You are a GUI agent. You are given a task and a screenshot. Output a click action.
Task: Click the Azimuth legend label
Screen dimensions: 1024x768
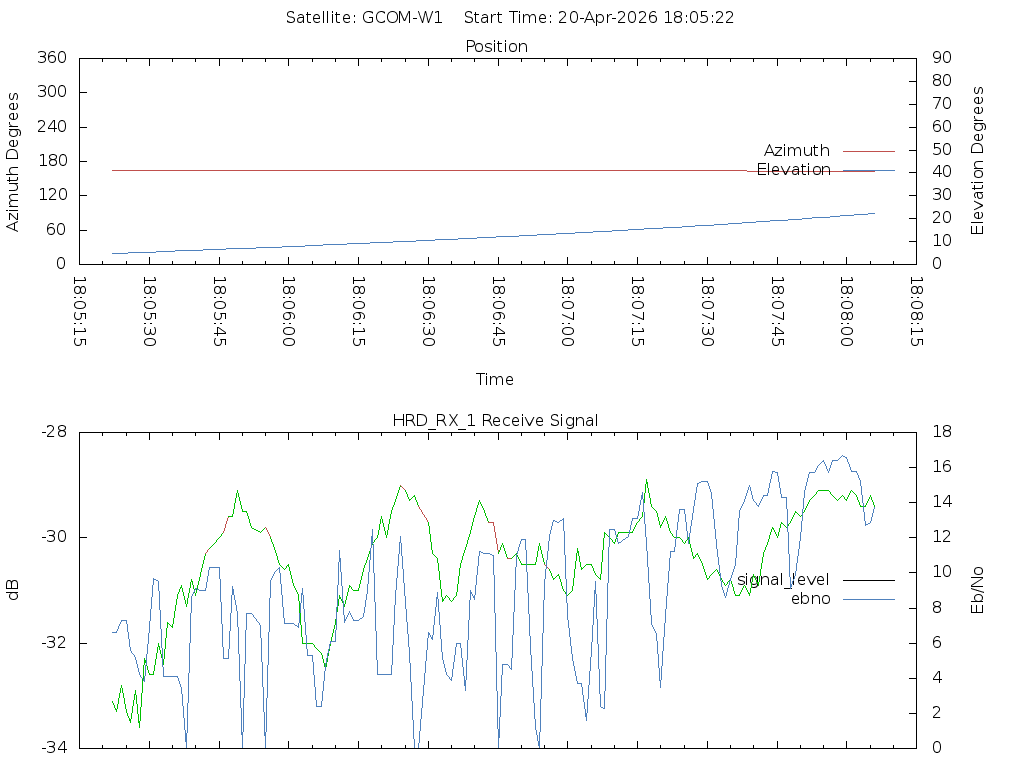pyautogui.click(x=796, y=151)
